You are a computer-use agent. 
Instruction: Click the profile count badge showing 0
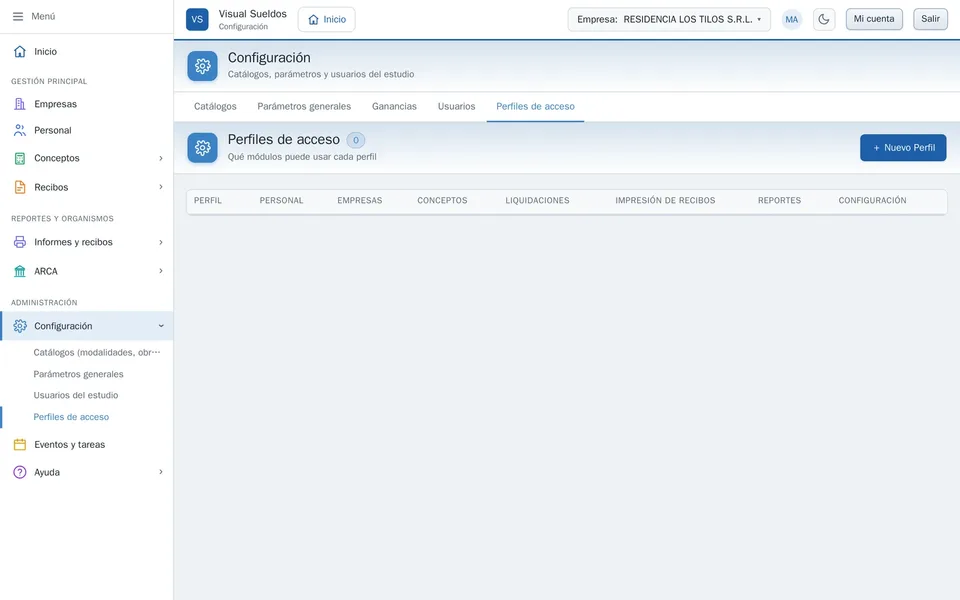[356, 140]
